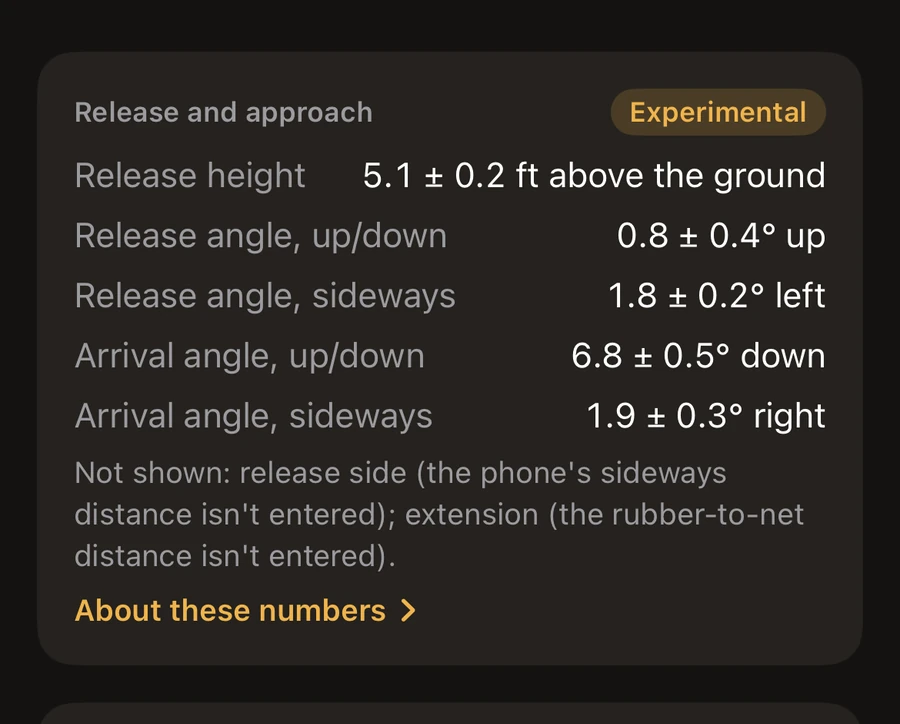The image size is (900, 724).
Task: Tap the next card below the About link
Action: click(450, 714)
